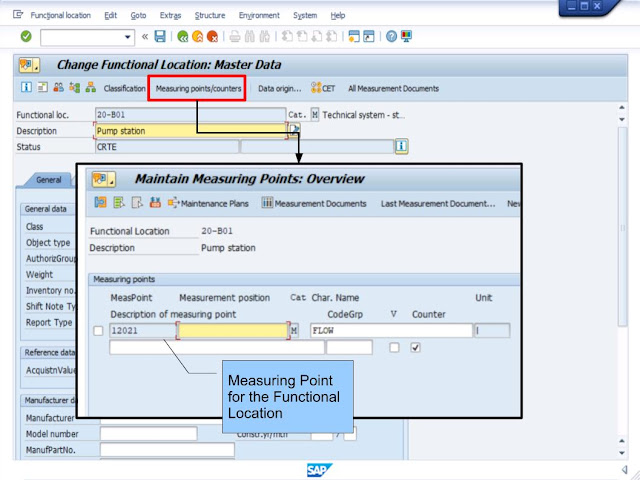Click the measuring point description field below 12021
Image resolution: width=640 pixels, height=480 pixels.
(x=217, y=347)
